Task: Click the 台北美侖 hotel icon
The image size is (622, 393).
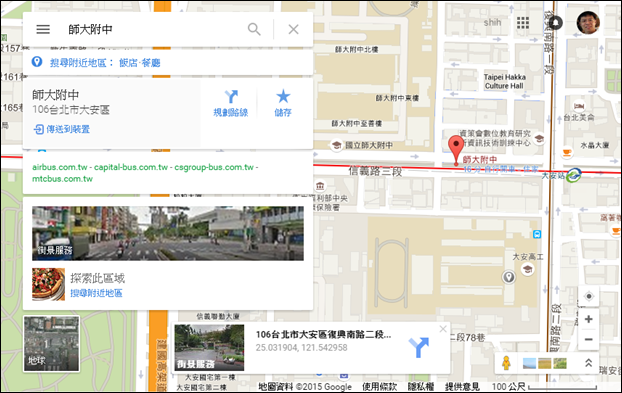Action: (x=579, y=106)
